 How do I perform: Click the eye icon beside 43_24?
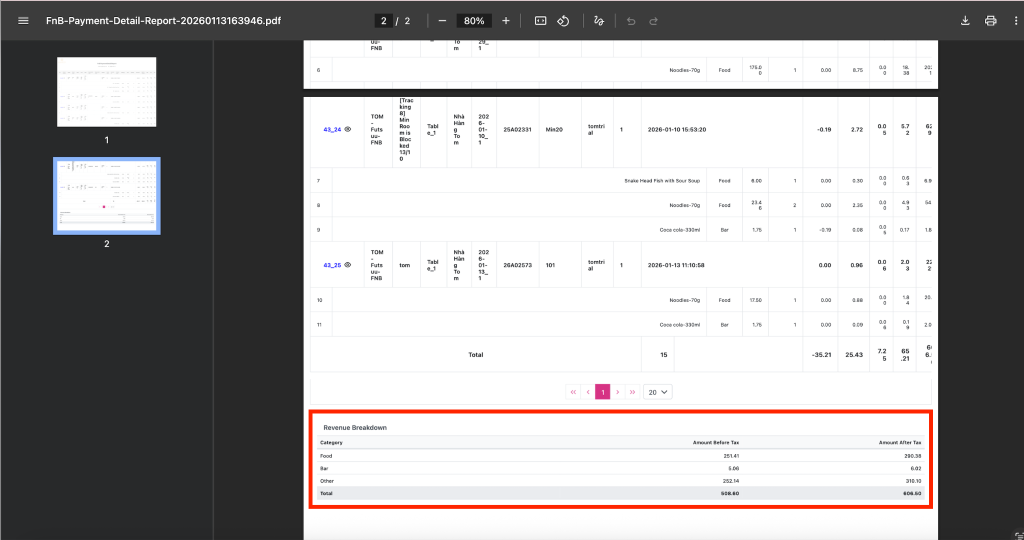click(x=348, y=129)
